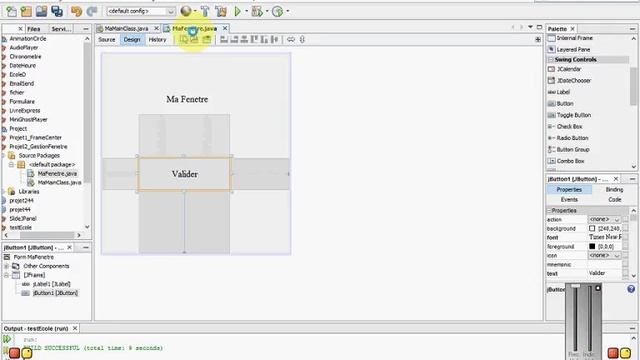
Task: Click the Clean and Build icon
Action: [221, 11]
